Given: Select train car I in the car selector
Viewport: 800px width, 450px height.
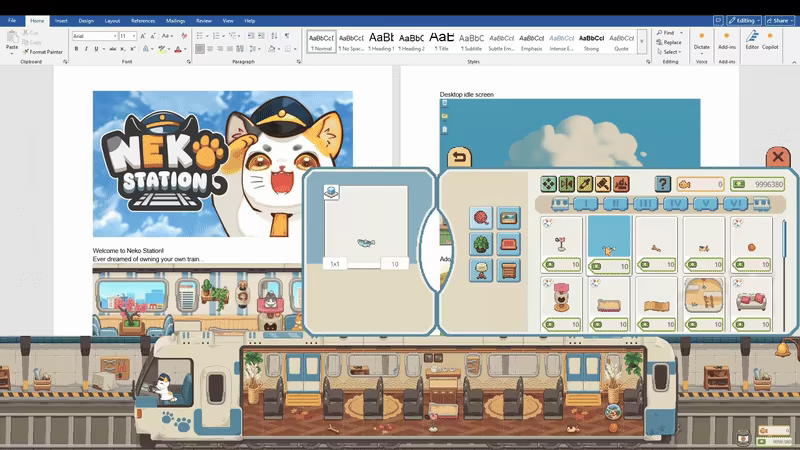Looking at the screenshot, I should click(585, 204).
